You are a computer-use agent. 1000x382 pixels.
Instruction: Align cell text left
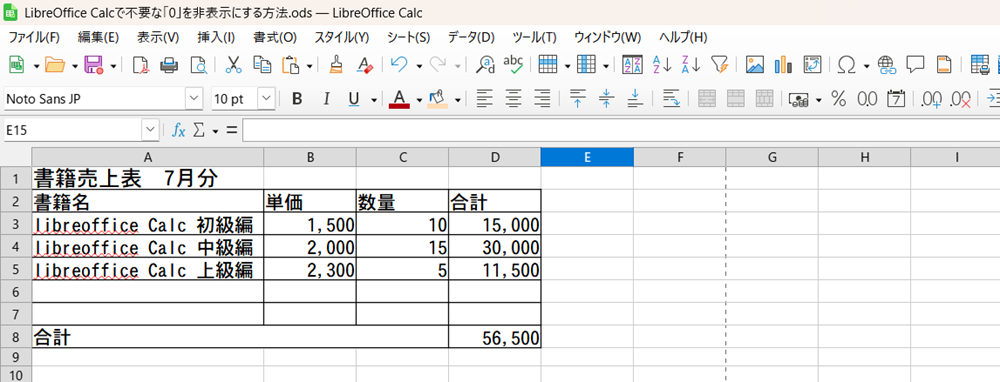[485, 98]
